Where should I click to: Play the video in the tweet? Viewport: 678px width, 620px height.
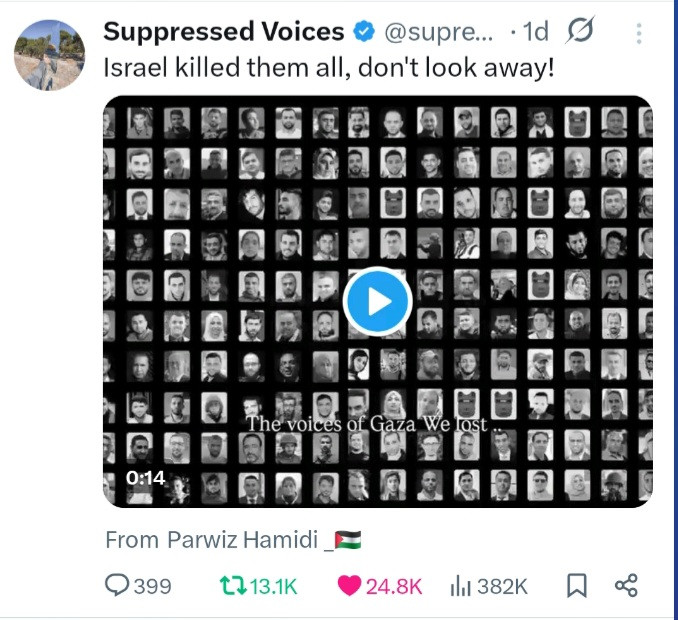(x=377, y=300)
